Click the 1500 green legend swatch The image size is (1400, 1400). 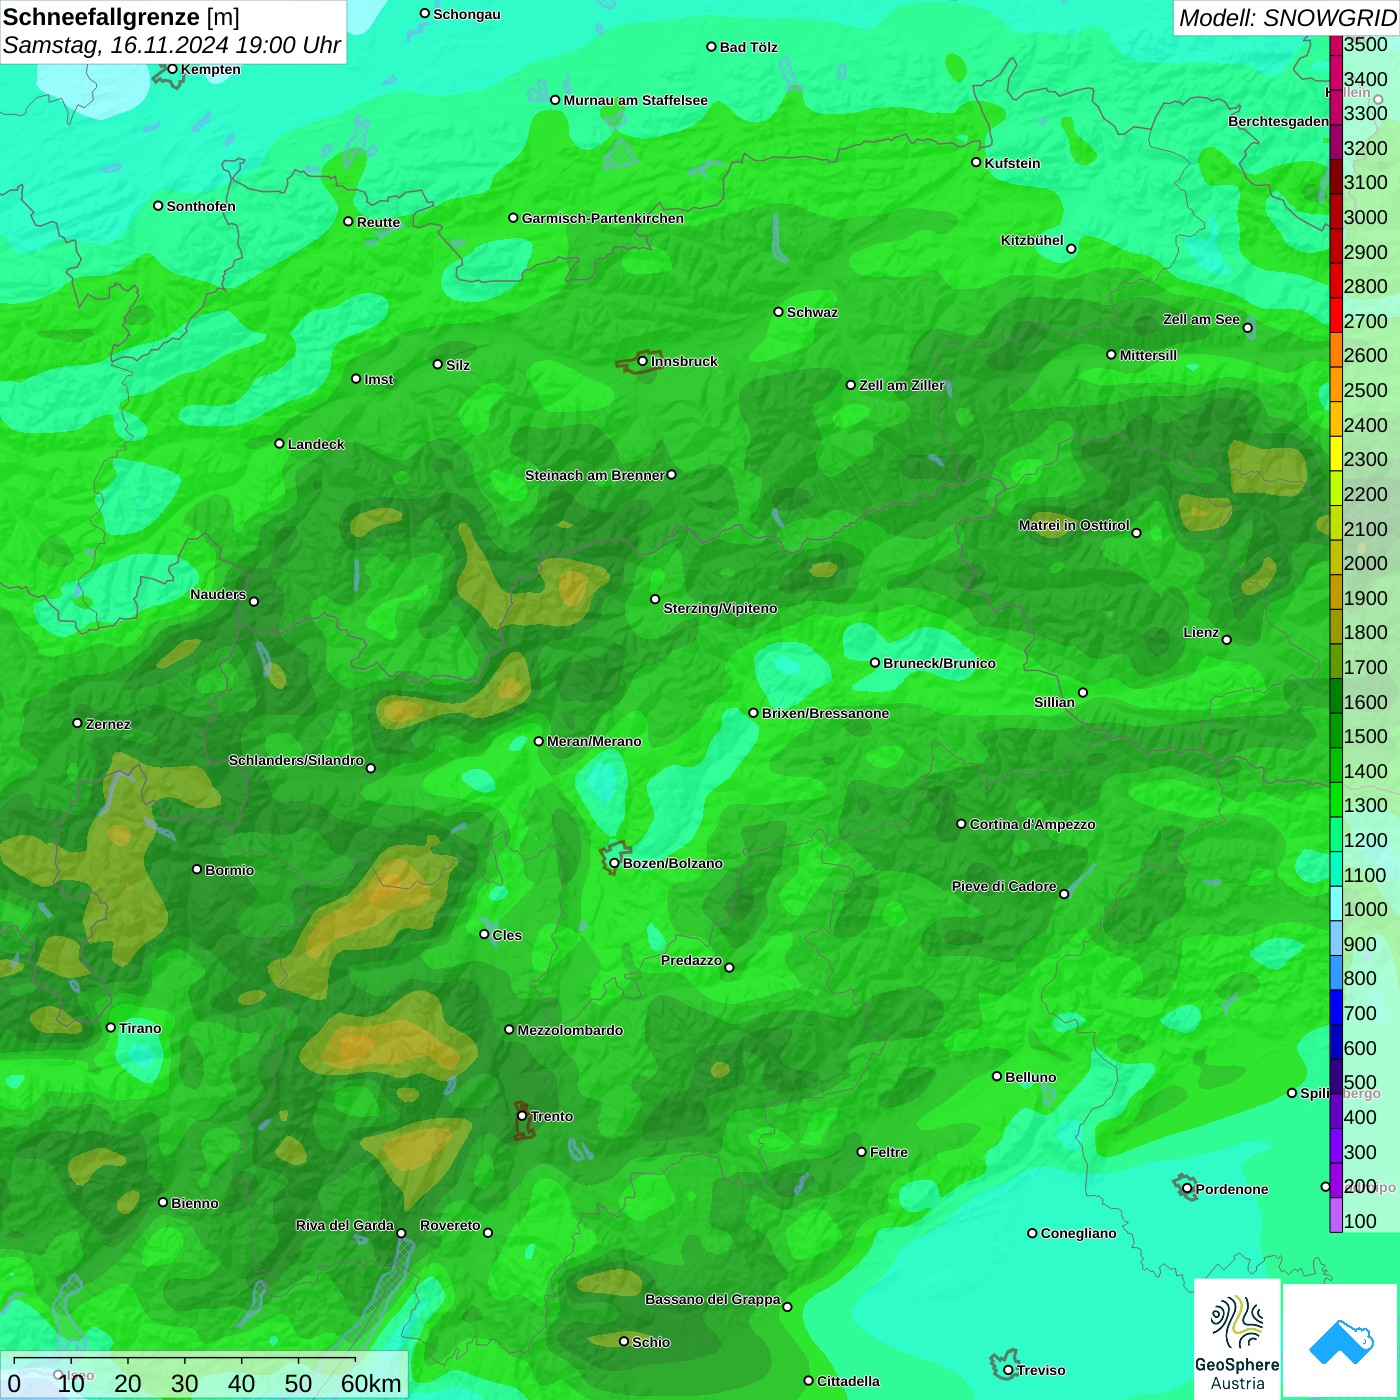[x=1336, y=730]
